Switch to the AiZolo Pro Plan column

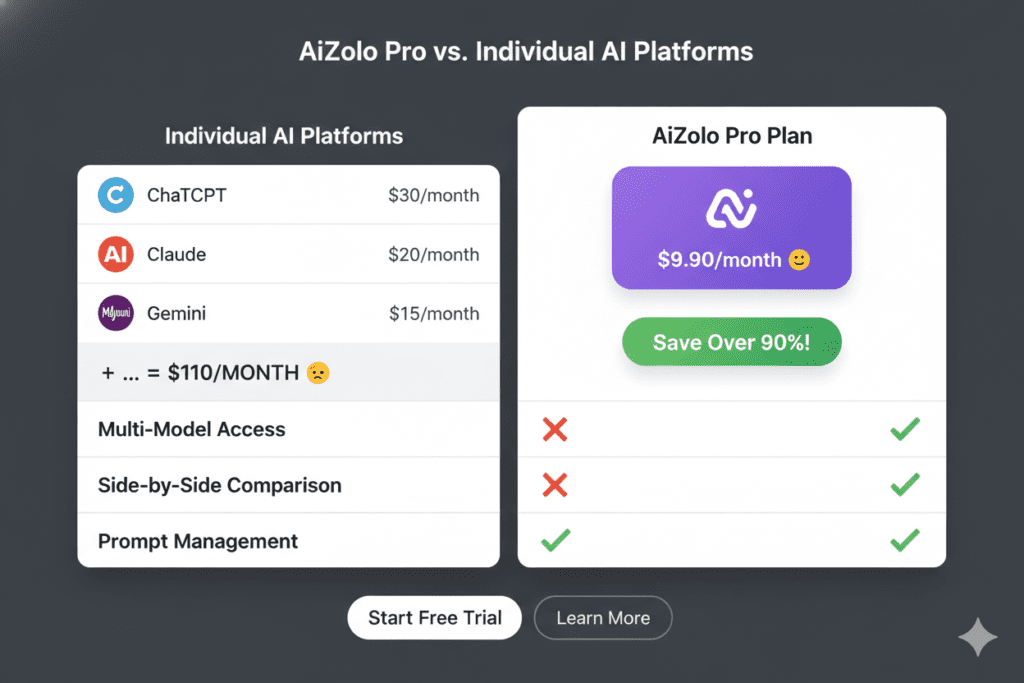[731, 135]
